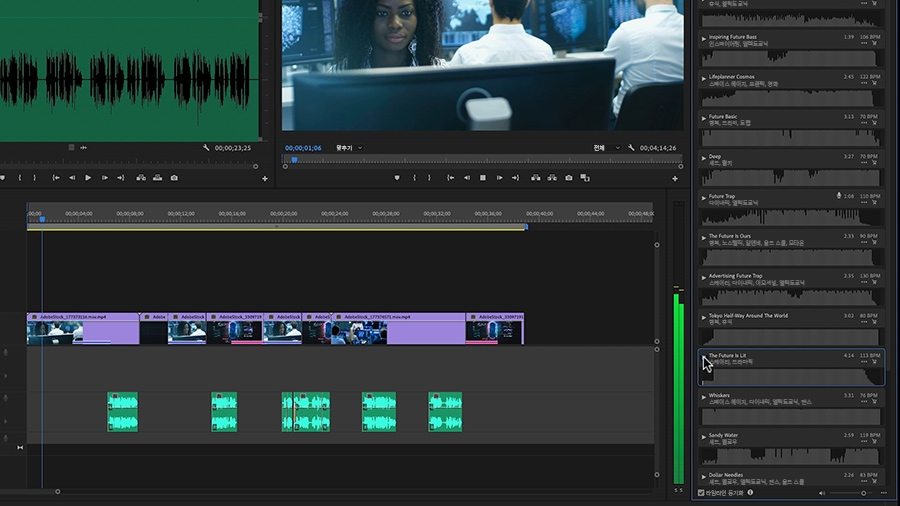This screenshot has height=506, width=900.
Task: Select the AdobeStock_177376371.mov.mp4 clip on timeline
Action: point(398,329)
